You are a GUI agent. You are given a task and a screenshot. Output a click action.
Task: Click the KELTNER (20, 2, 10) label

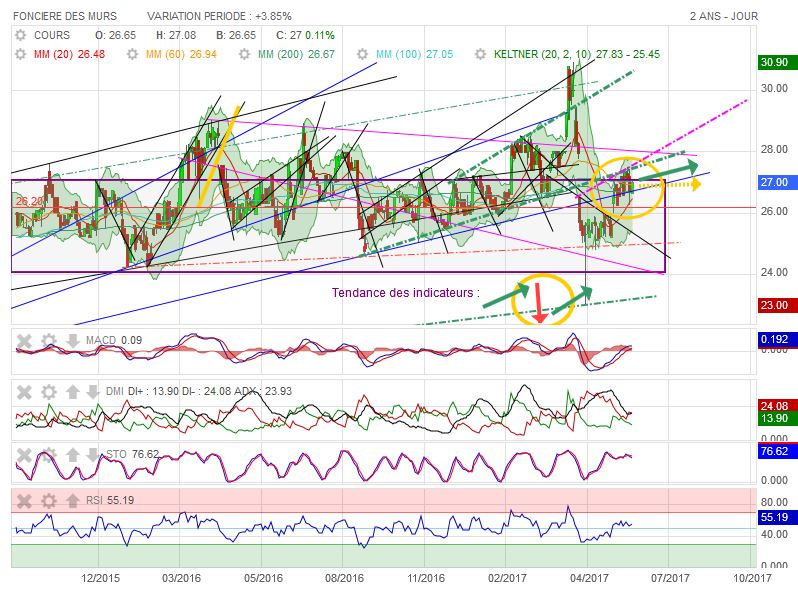click(x=577, y=54)
